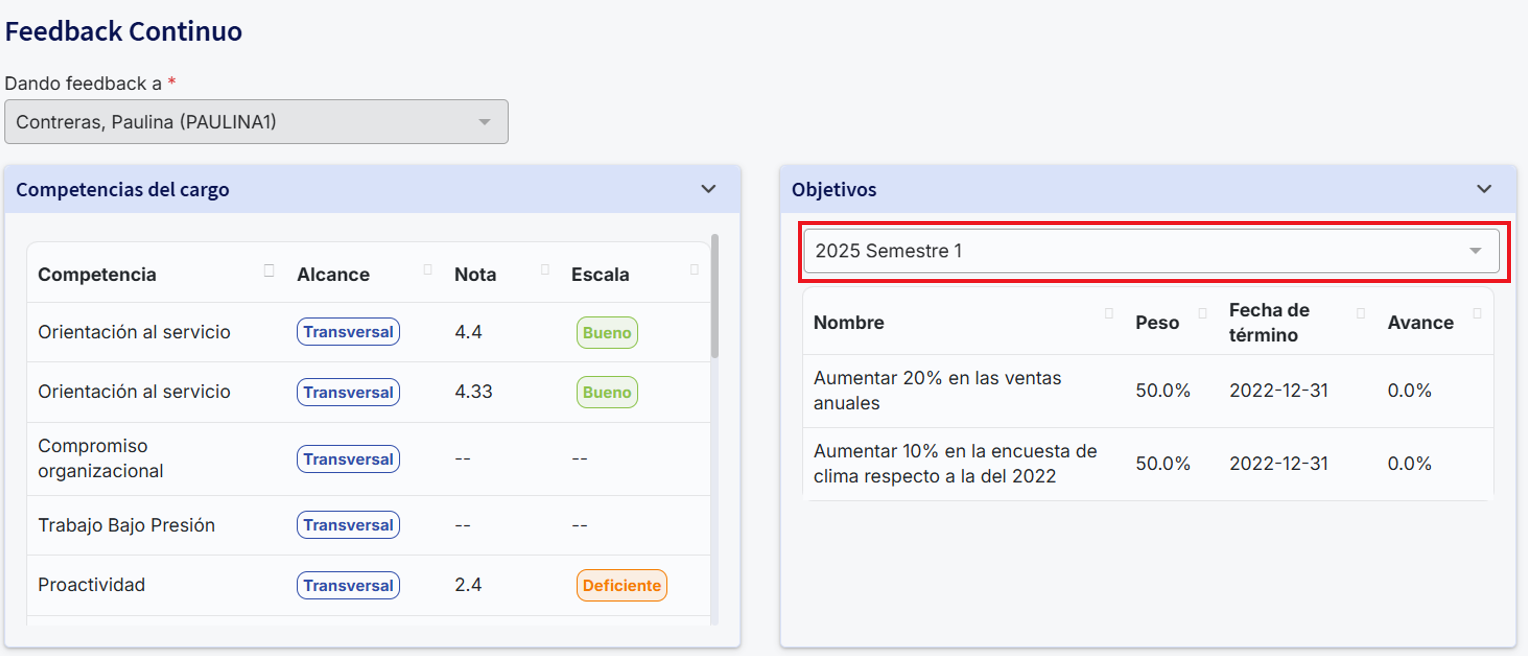Screen dimensions: 1528x656
Task: Collapse the Objetivos panel chevron
Action: click(1484, 189)
